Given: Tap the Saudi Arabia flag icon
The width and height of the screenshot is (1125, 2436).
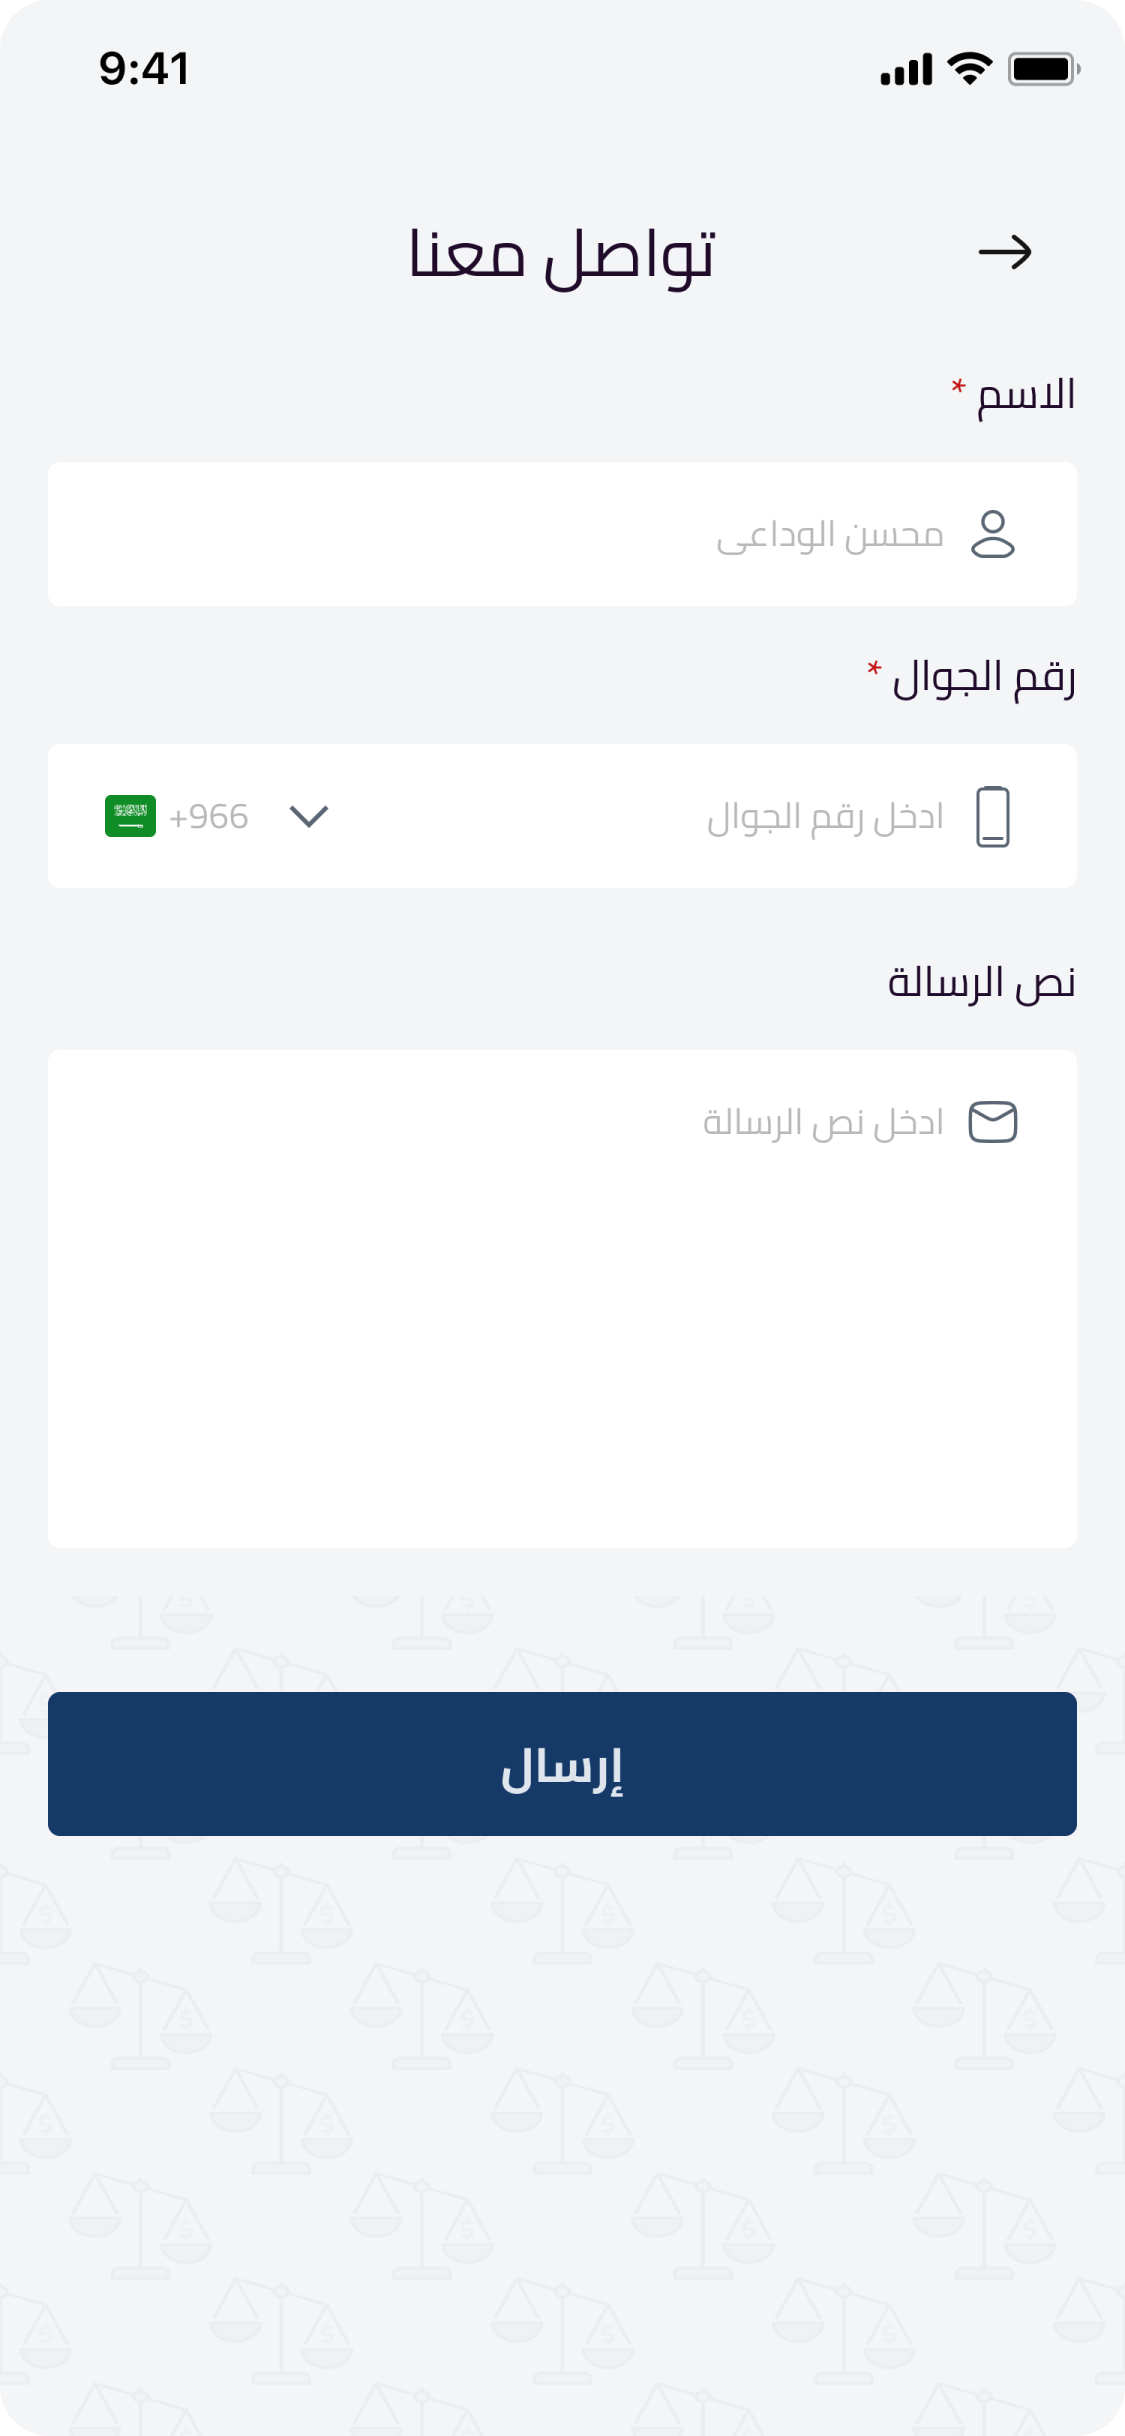Looking at the screenshot, I should point(130,816).
